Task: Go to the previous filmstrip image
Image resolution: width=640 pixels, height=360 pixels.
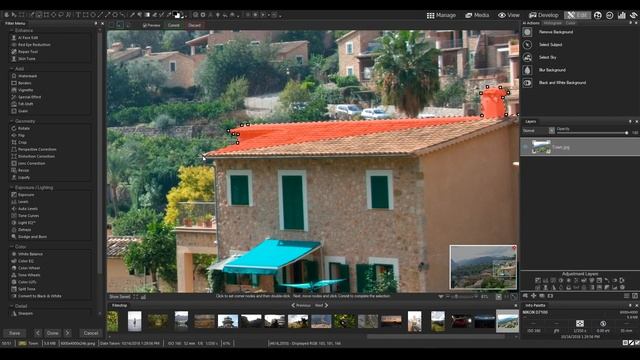Action: [x=301, y=305]
